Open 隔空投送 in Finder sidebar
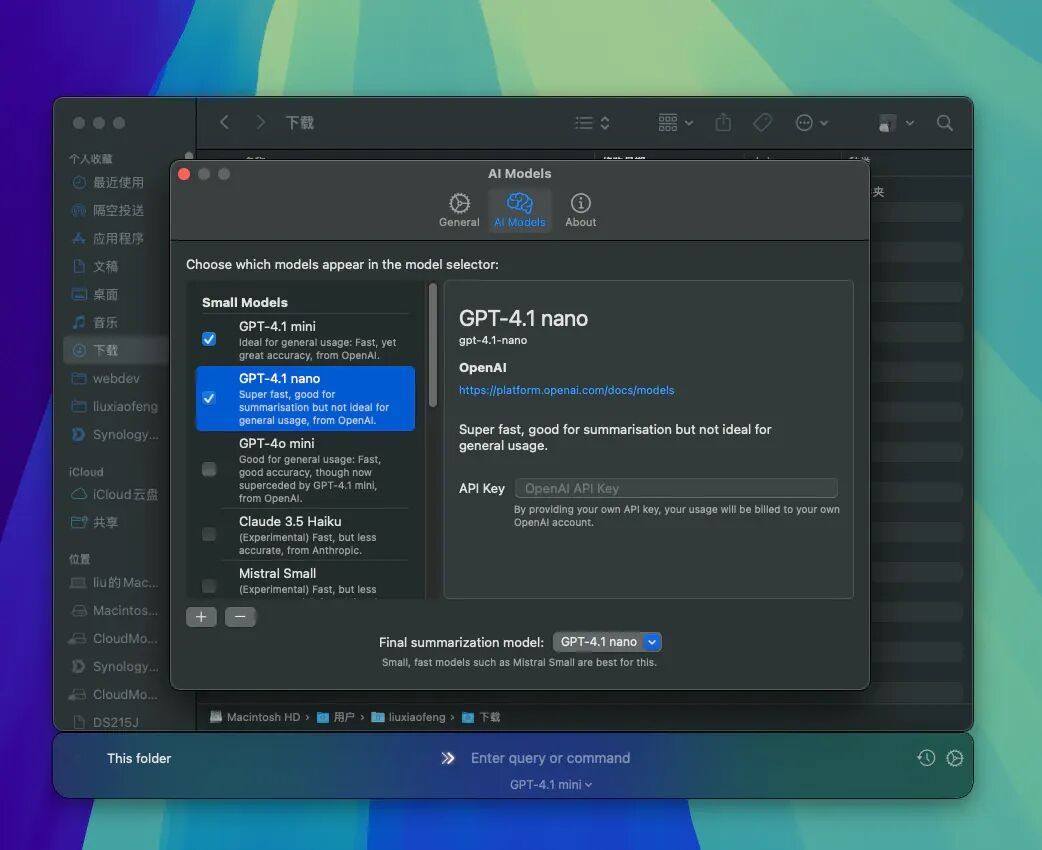Viewport: 1042px width, 850px height. pos(116,211)
